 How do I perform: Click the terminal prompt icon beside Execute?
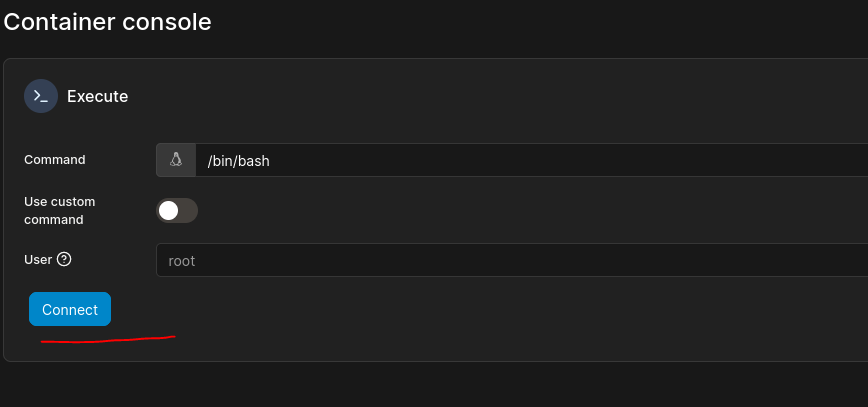(x=41, y=96)
